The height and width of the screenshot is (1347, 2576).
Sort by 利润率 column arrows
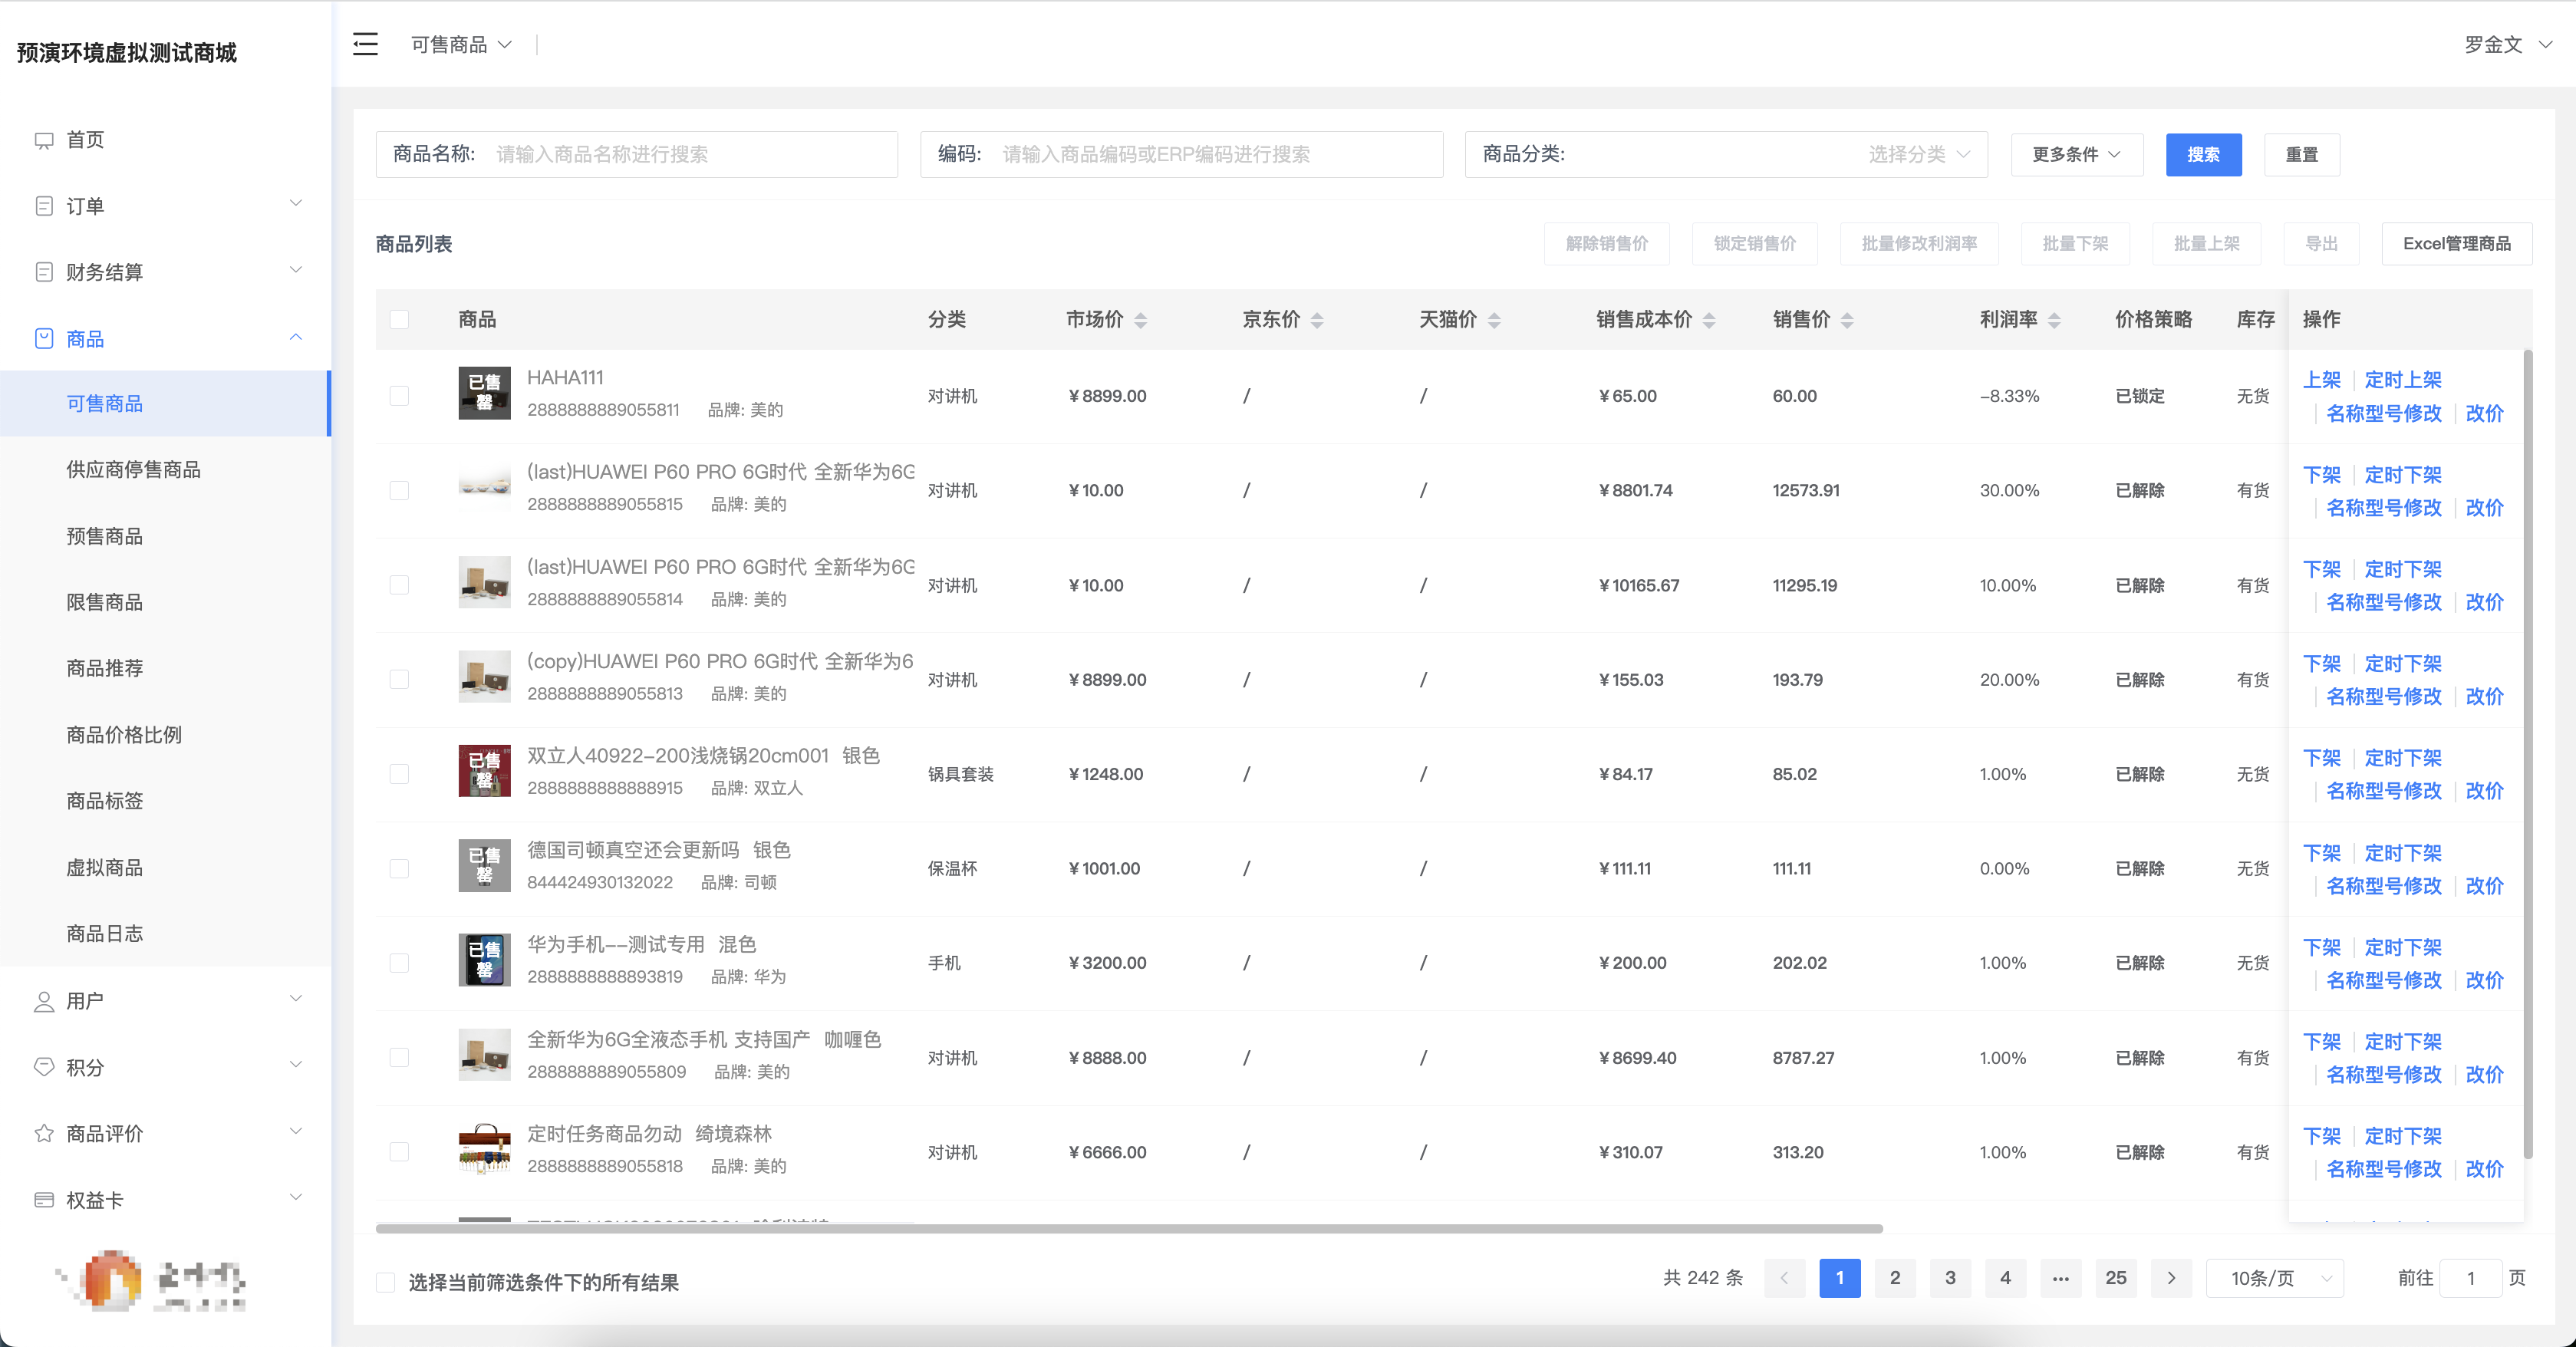point(2054,320)
